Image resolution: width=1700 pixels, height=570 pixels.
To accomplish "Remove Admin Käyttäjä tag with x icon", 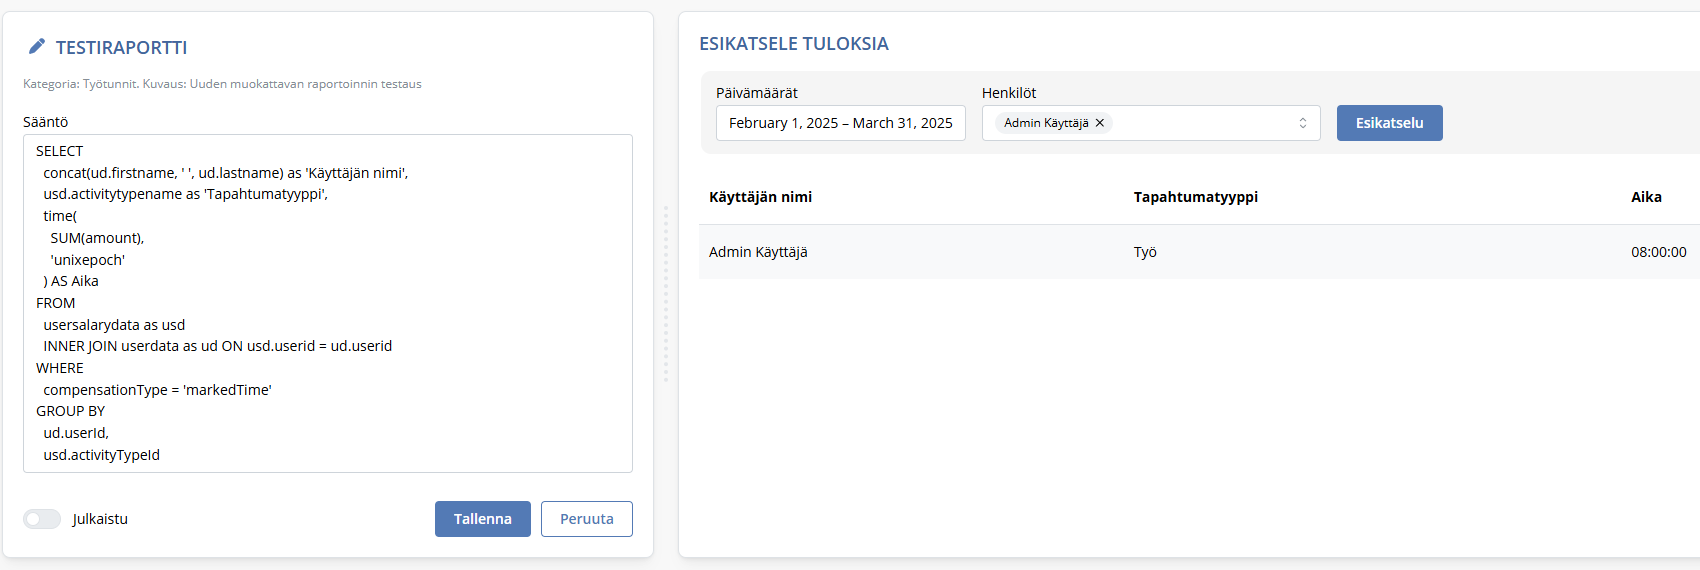I will 1100,123.
